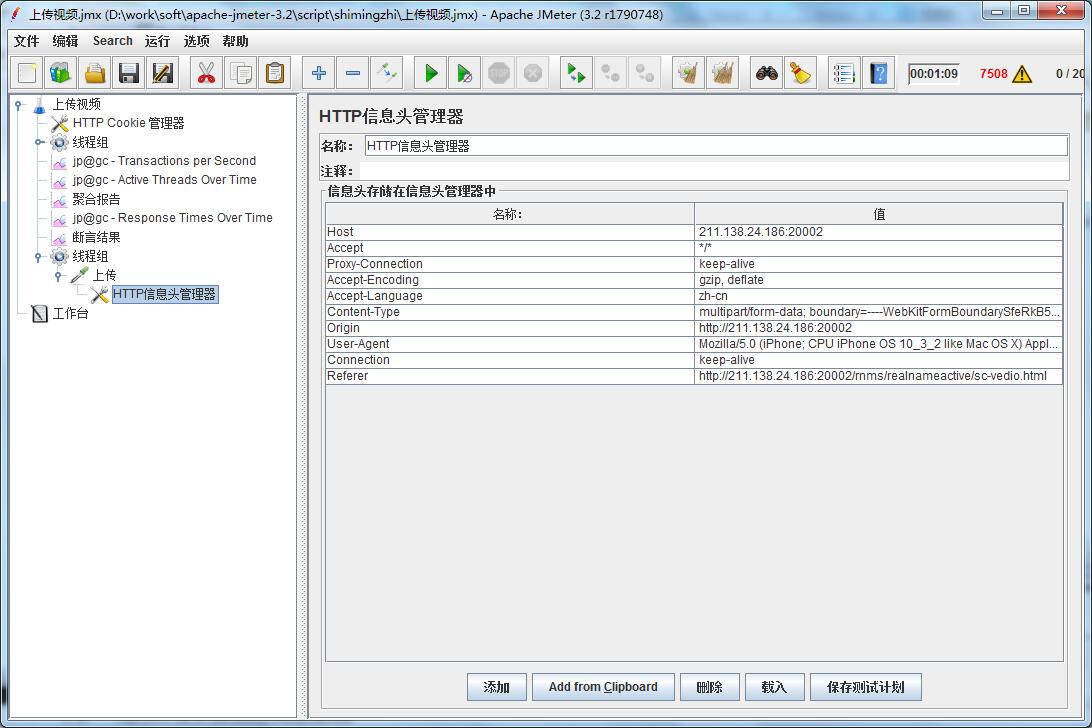Viewport: 1092px width, 728px height.
Task: Click the Host header name cell
Action: click(x=509, y=232)
